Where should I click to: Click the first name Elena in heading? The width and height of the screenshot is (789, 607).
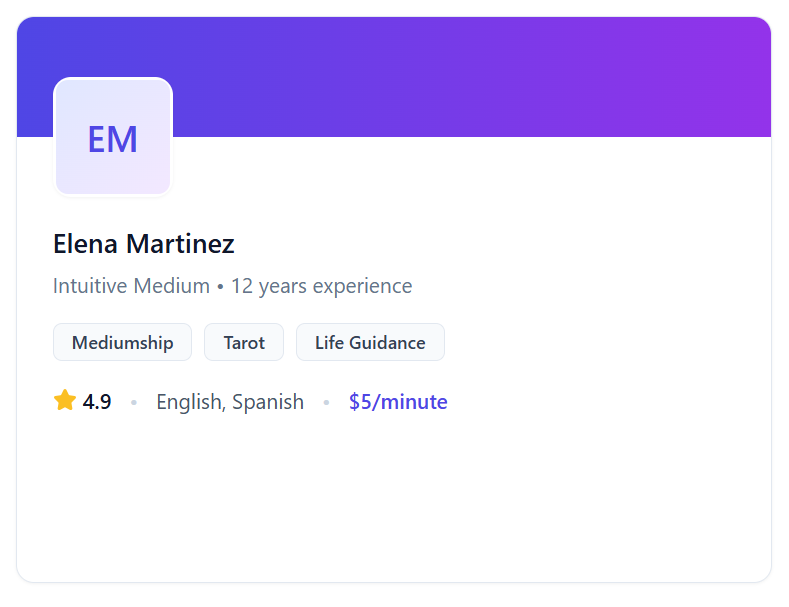[84, 244]
